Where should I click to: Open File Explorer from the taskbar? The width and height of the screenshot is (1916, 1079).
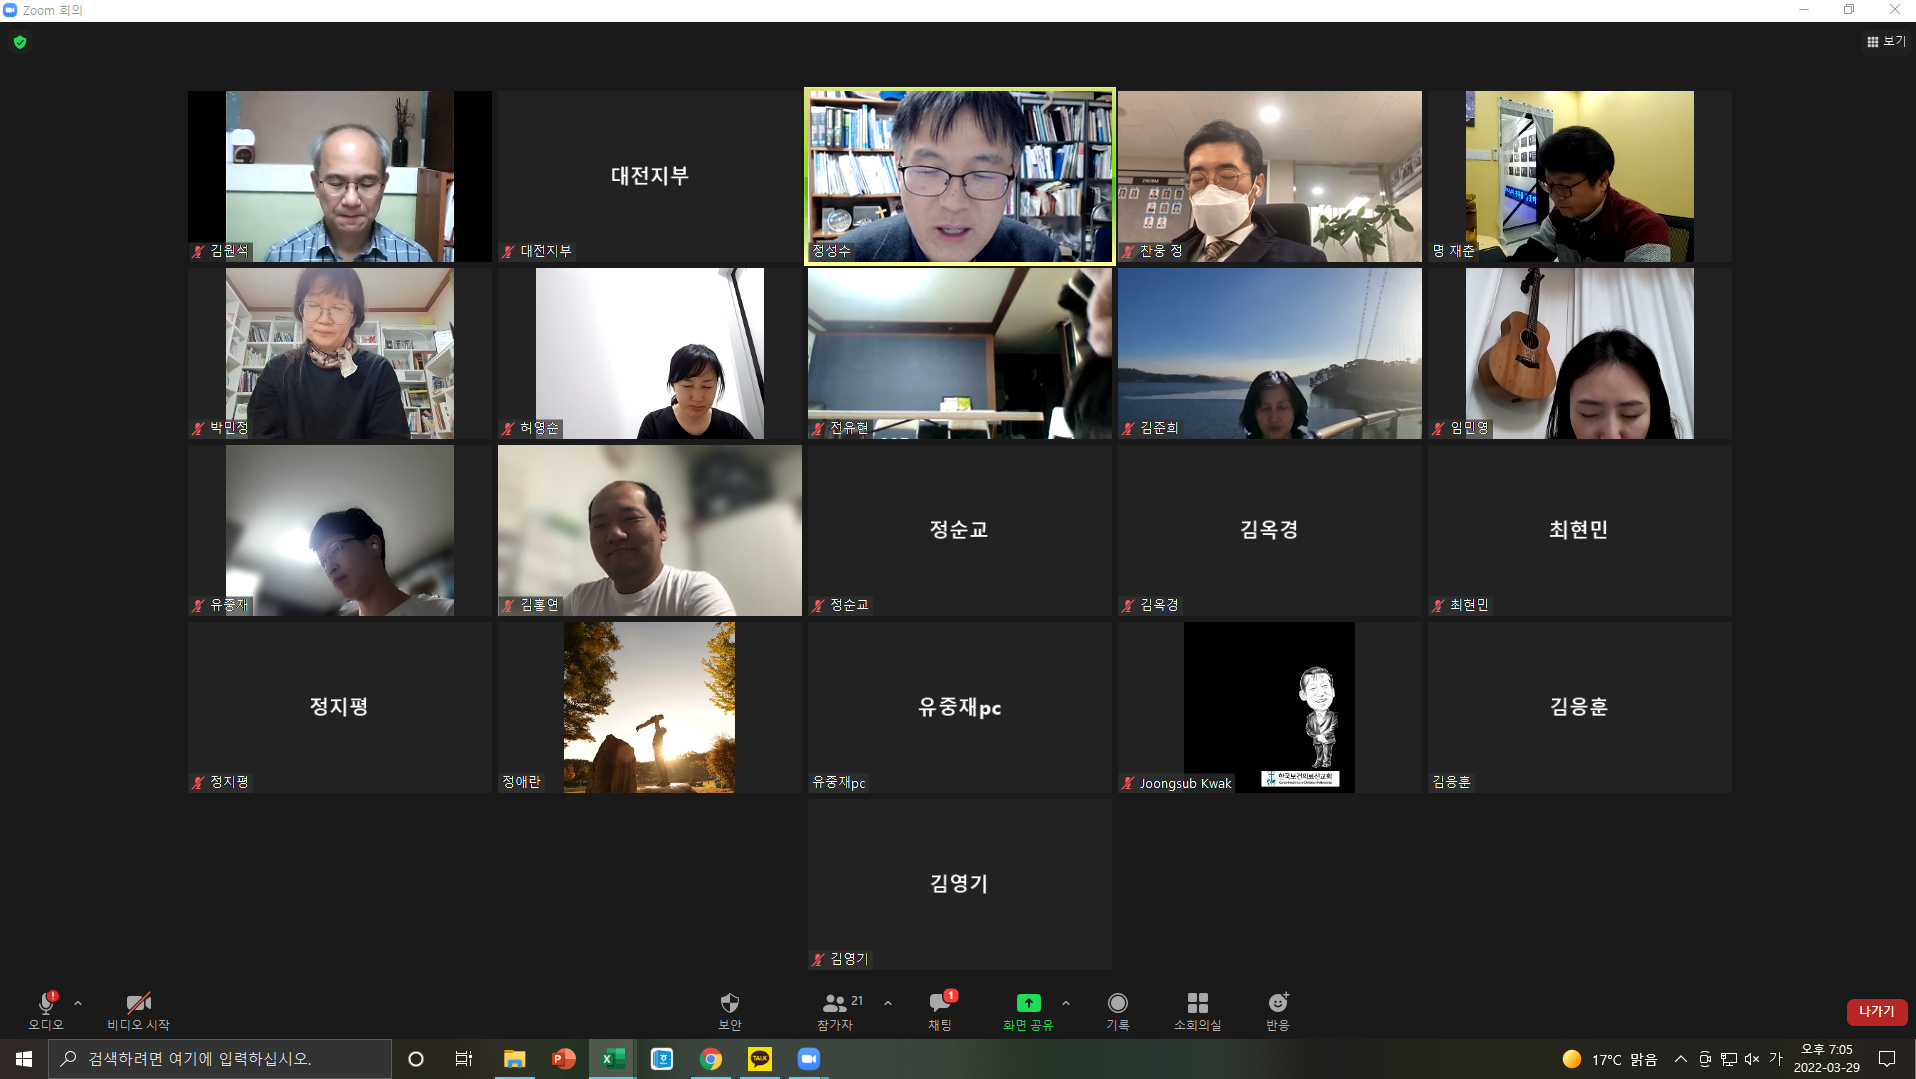tap(514, 1059)
